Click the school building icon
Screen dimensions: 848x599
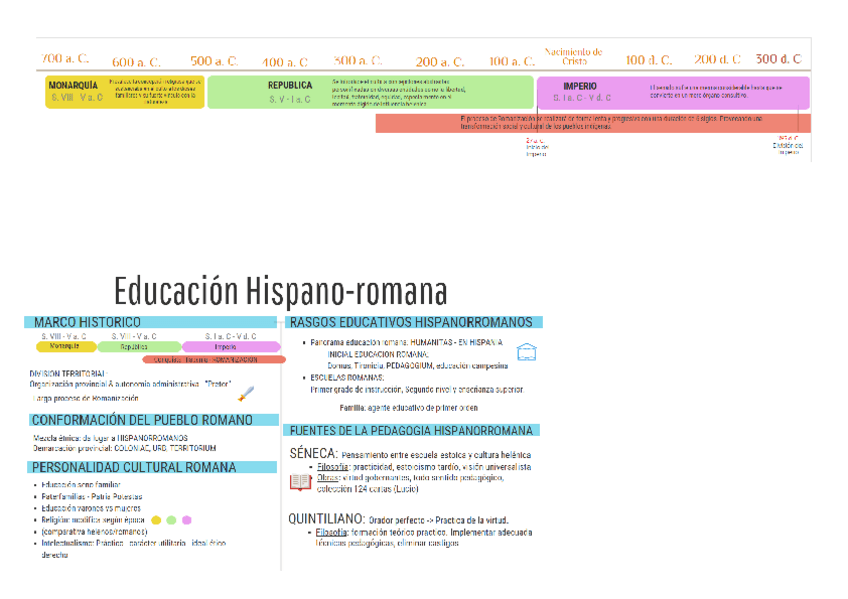pos(527,352)
